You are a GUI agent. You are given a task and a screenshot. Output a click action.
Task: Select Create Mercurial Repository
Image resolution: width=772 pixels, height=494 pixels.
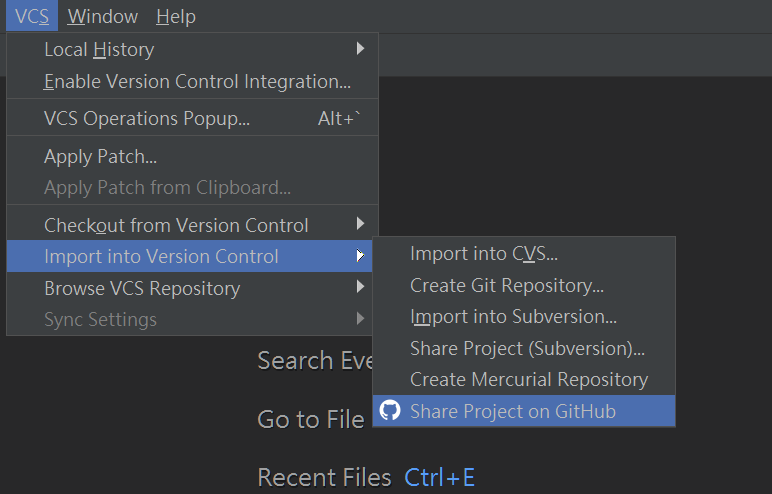[529, 380]
